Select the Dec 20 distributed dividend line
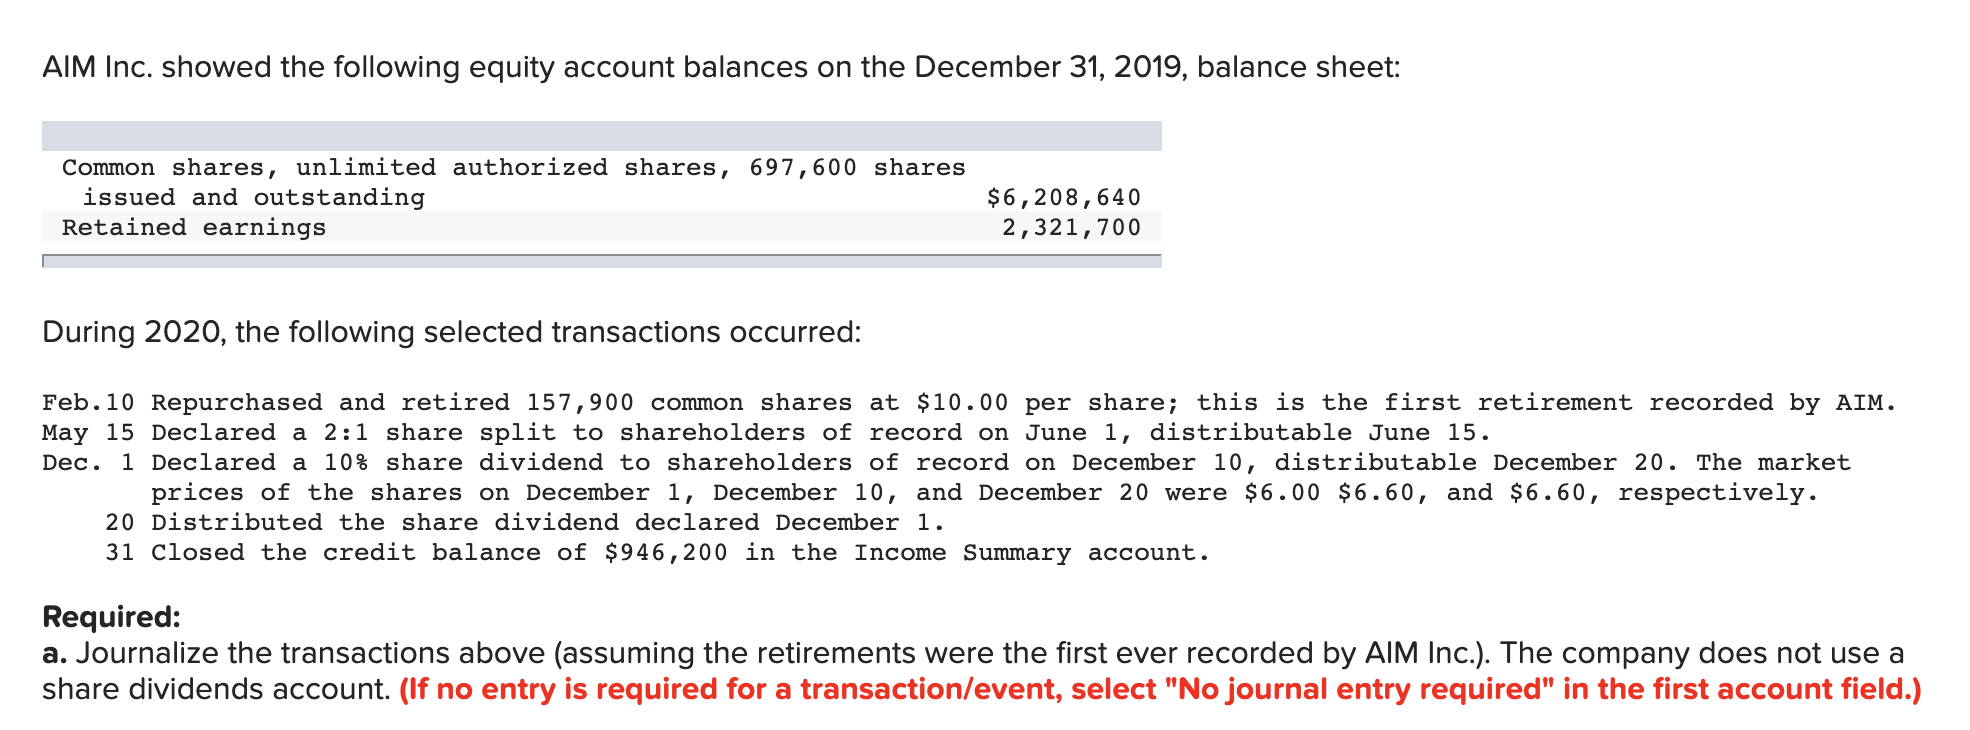Image resolution: width=1970 pixels, height=730 pixels. point(525,523)
